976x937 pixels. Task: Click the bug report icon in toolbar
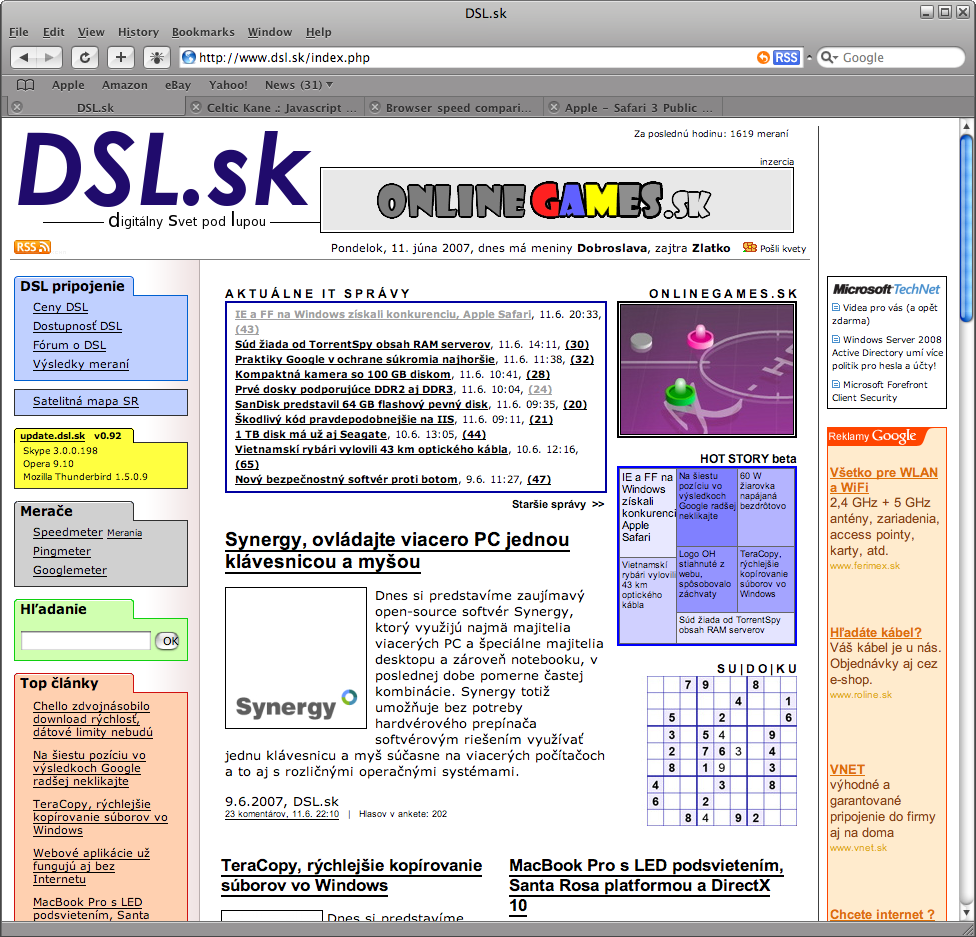tap(157, 57)
